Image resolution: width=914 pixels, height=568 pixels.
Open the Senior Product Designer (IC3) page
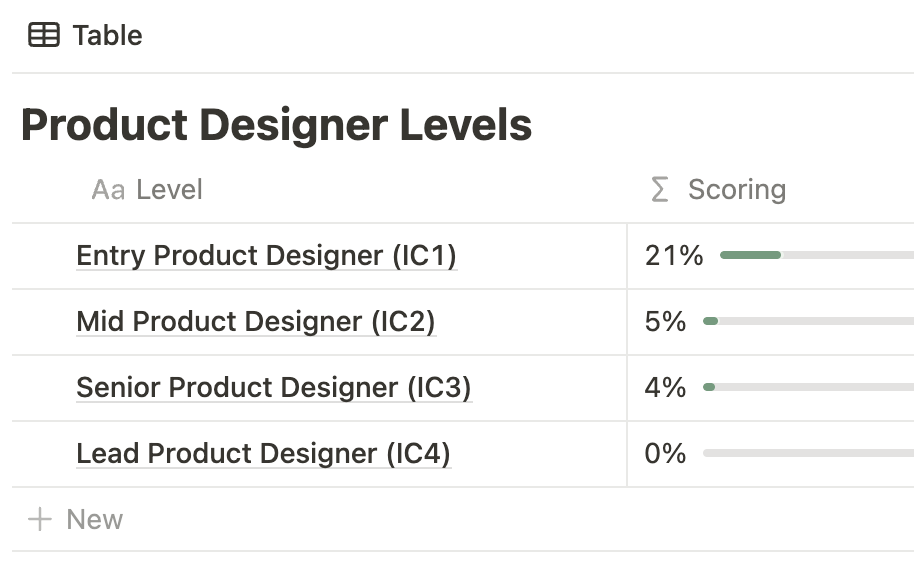(x=273, y=388)
